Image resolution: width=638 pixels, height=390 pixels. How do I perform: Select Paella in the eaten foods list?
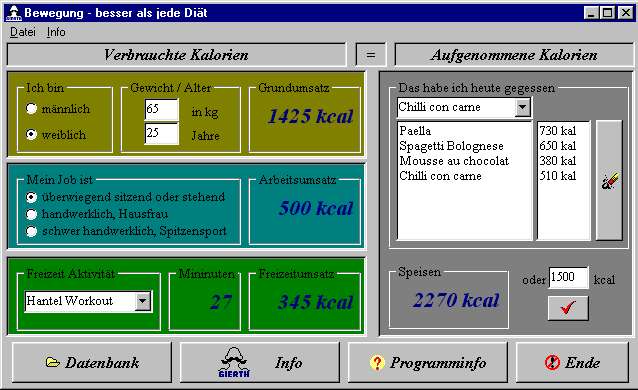tap(415, 131)
